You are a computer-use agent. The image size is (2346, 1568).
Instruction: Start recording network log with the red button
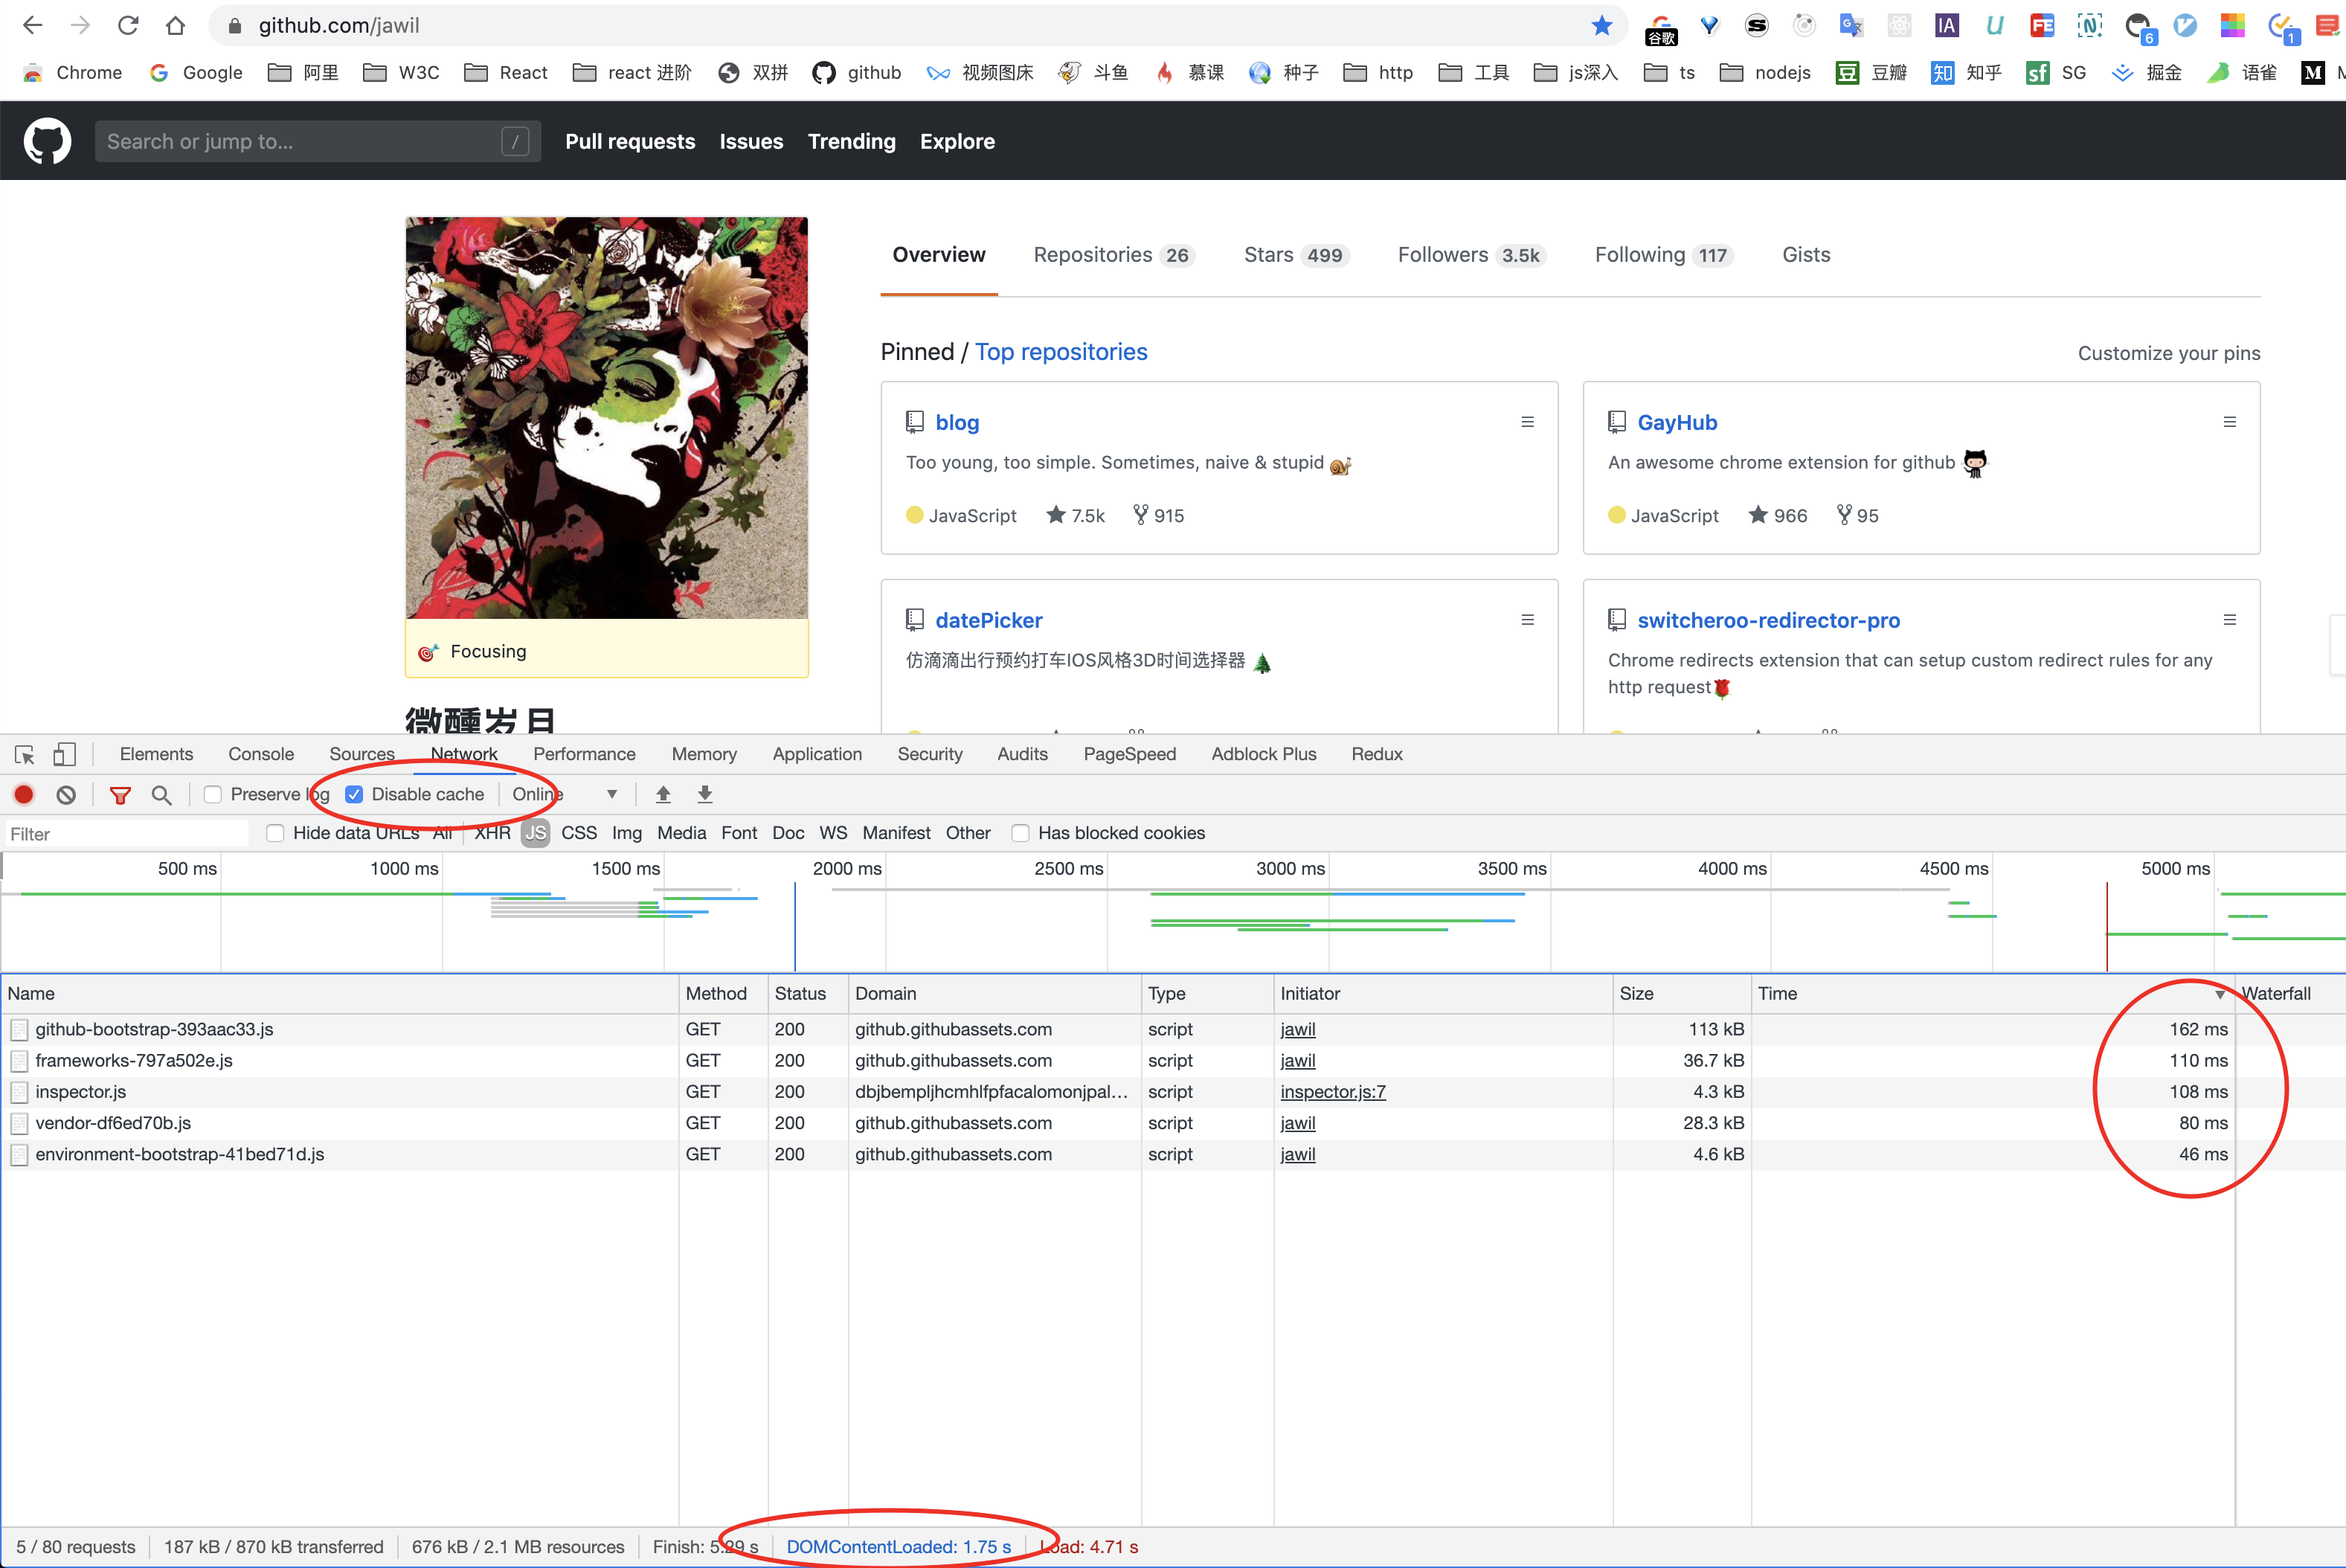click(x=24, y=795)
